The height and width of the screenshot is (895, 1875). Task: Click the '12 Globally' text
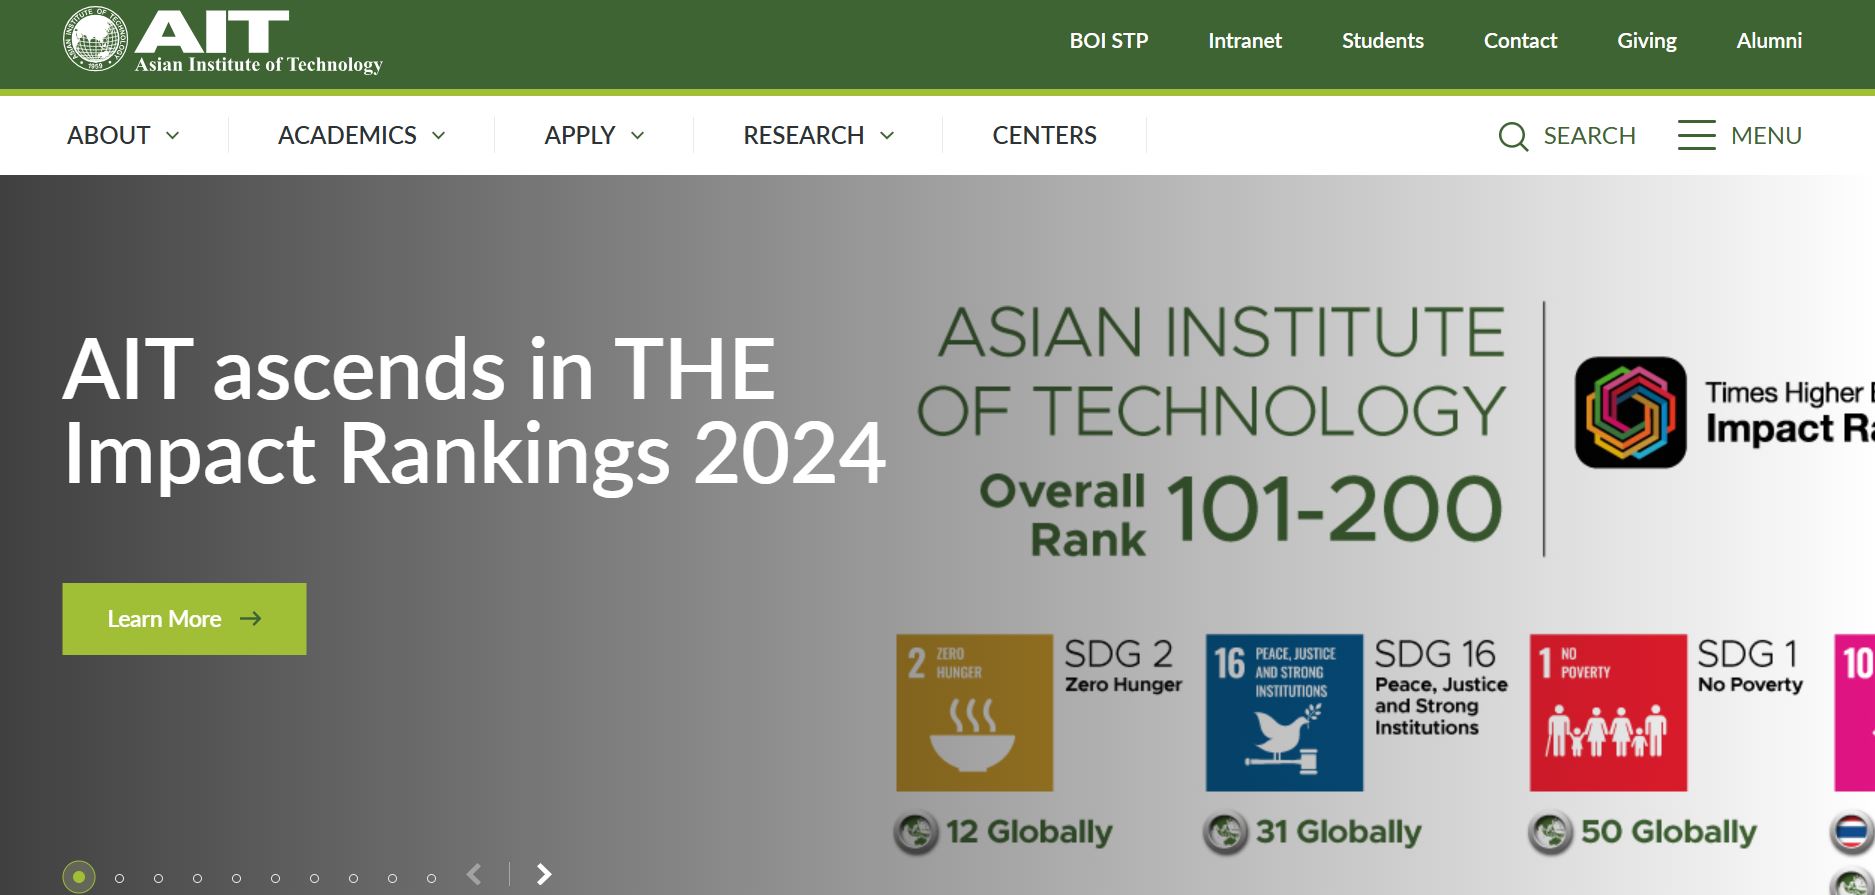(x=1029, y=832)
